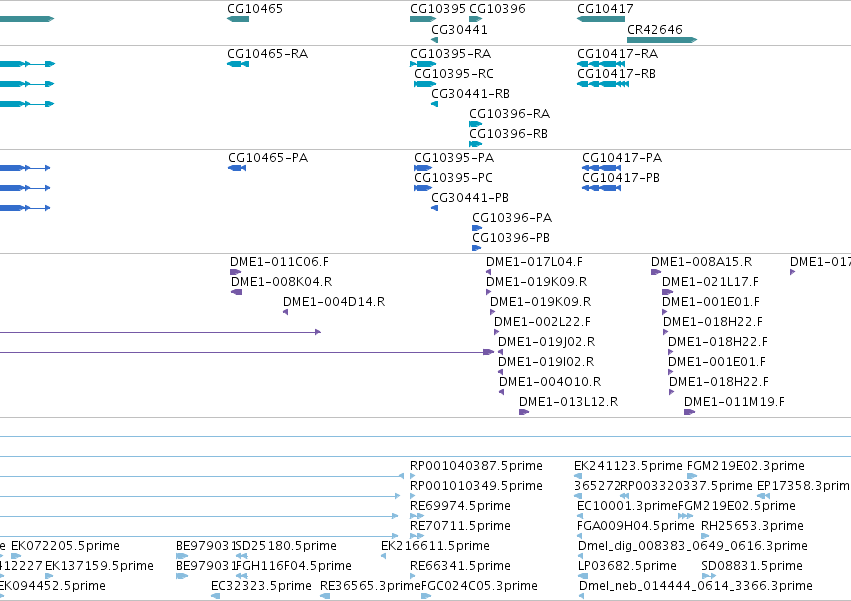851x601 pixels.
Task: Select EST RE70711.5prime
Action: [460, 527]
